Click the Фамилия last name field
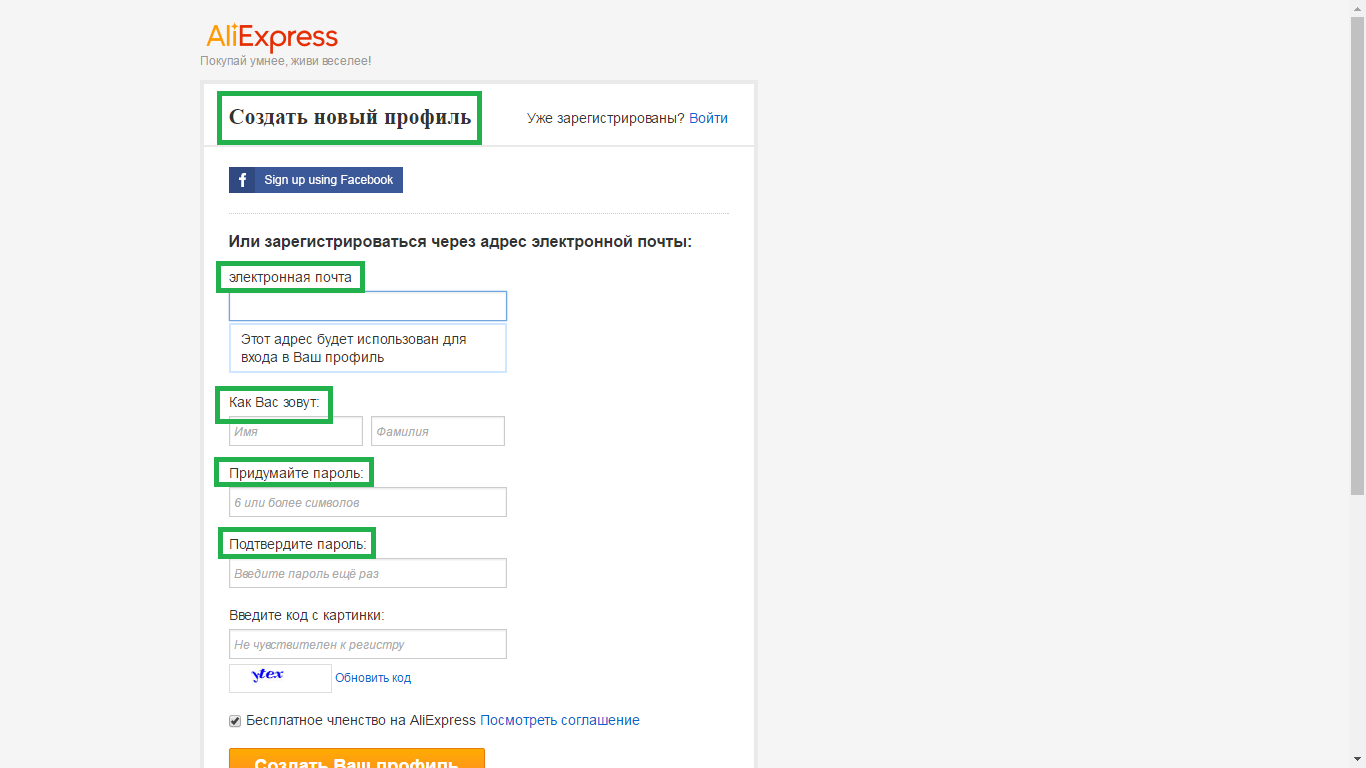Screen dimensions: 1366x768 tap(437, 431)
